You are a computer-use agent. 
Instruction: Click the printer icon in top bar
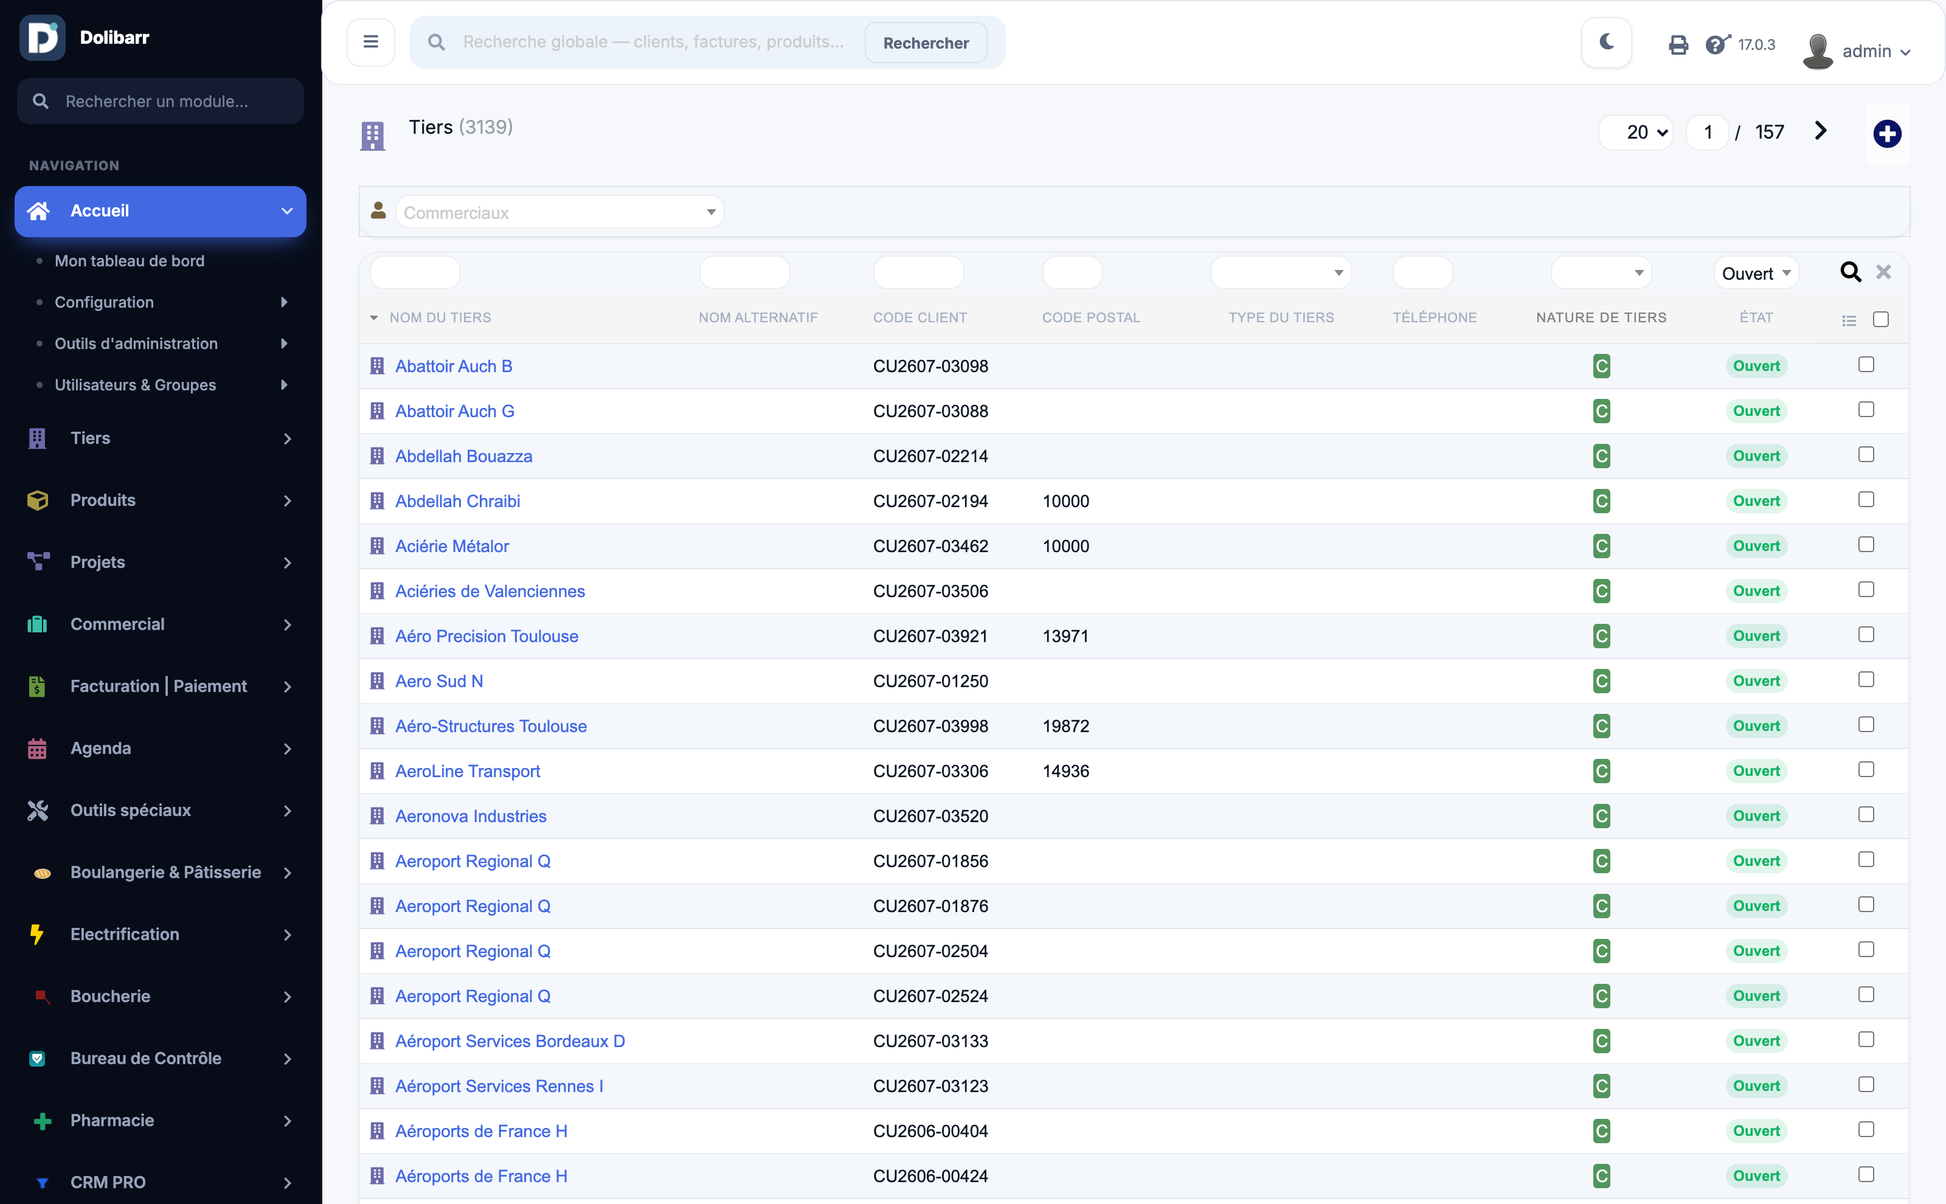click(x=1678, y=45)
